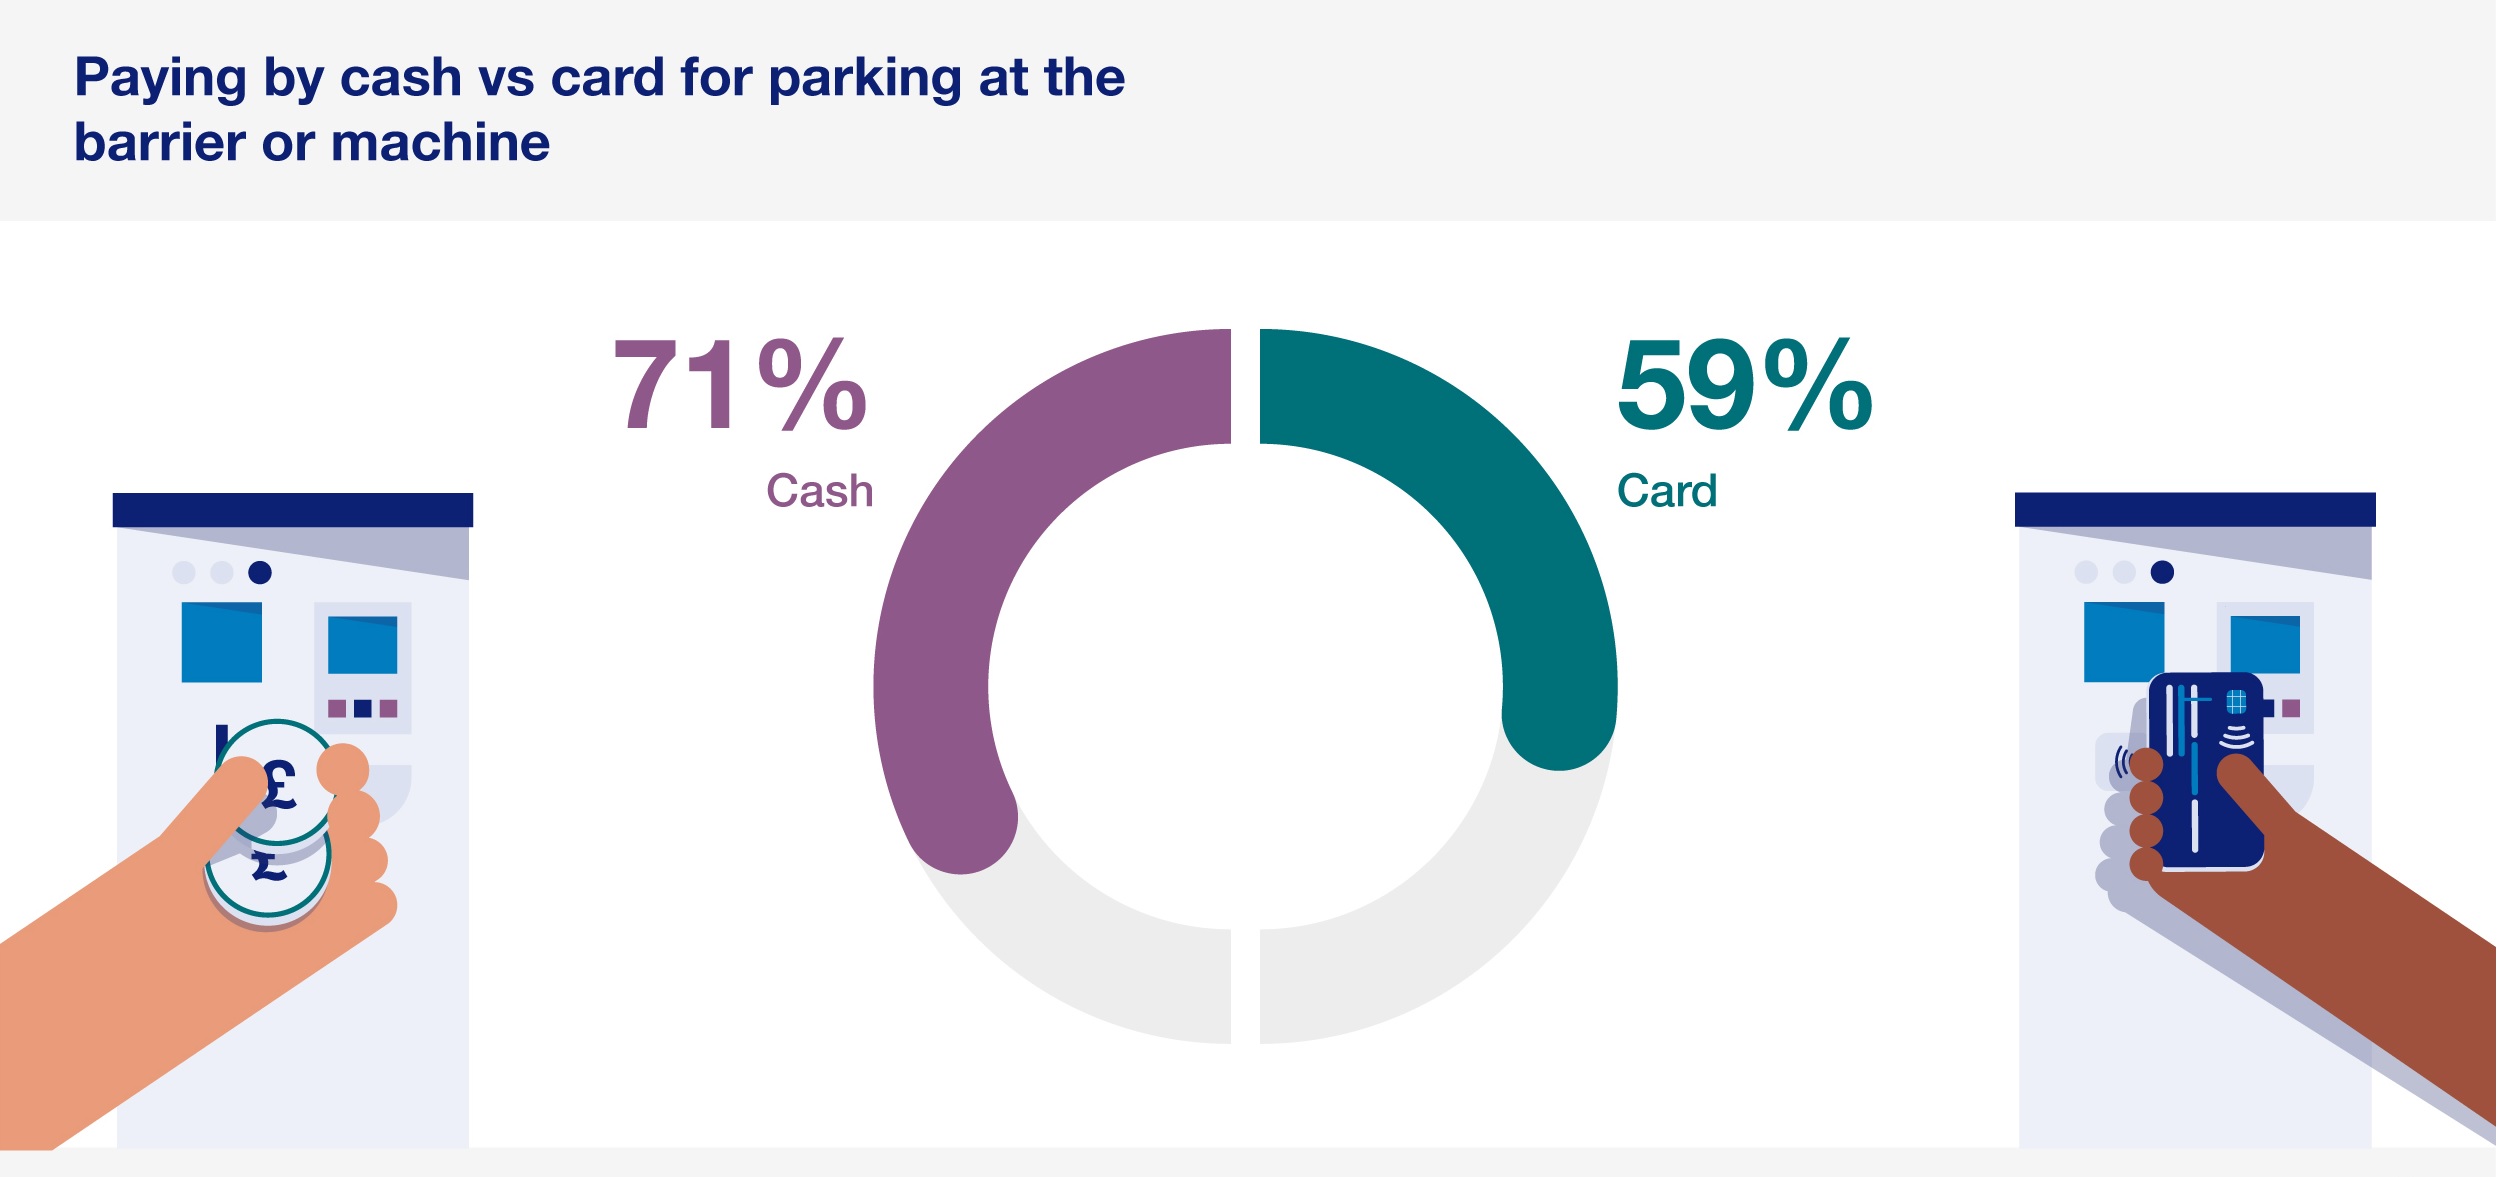Click the 71% cash percentage figure
Viewport: 2499px width, 1177px height.
click(740, 385)
